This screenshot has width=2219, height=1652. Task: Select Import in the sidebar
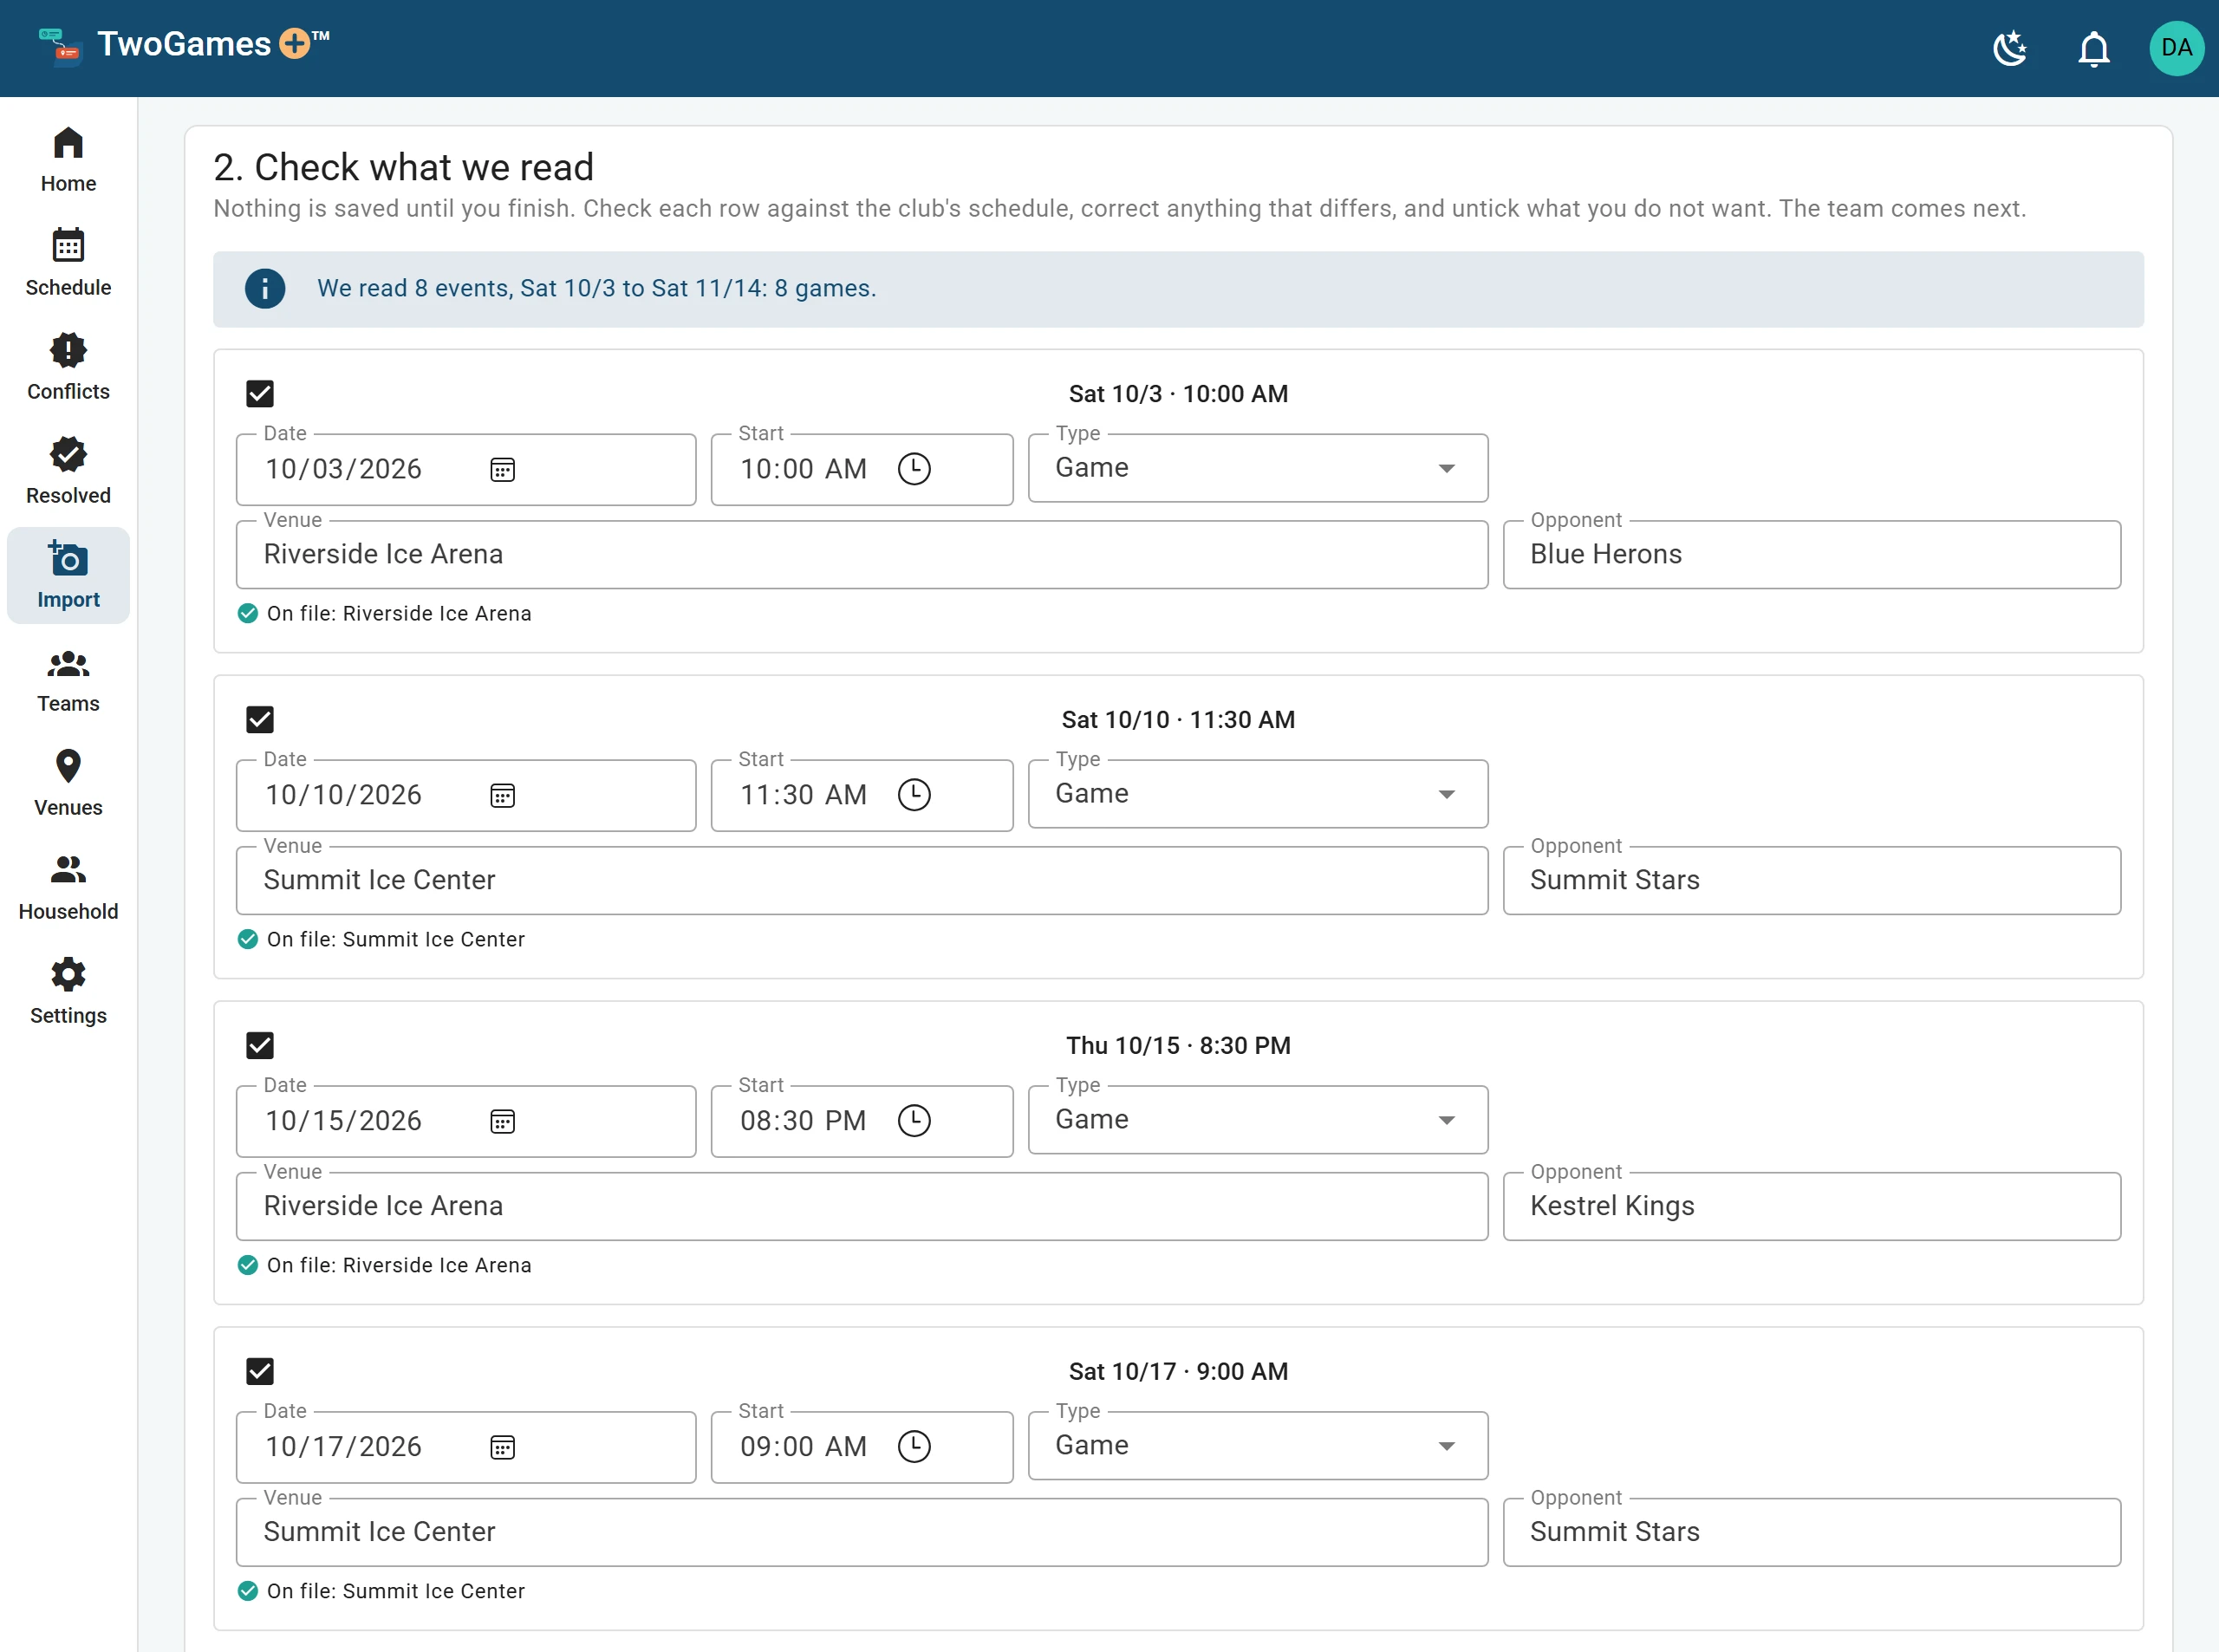point(68,576)
